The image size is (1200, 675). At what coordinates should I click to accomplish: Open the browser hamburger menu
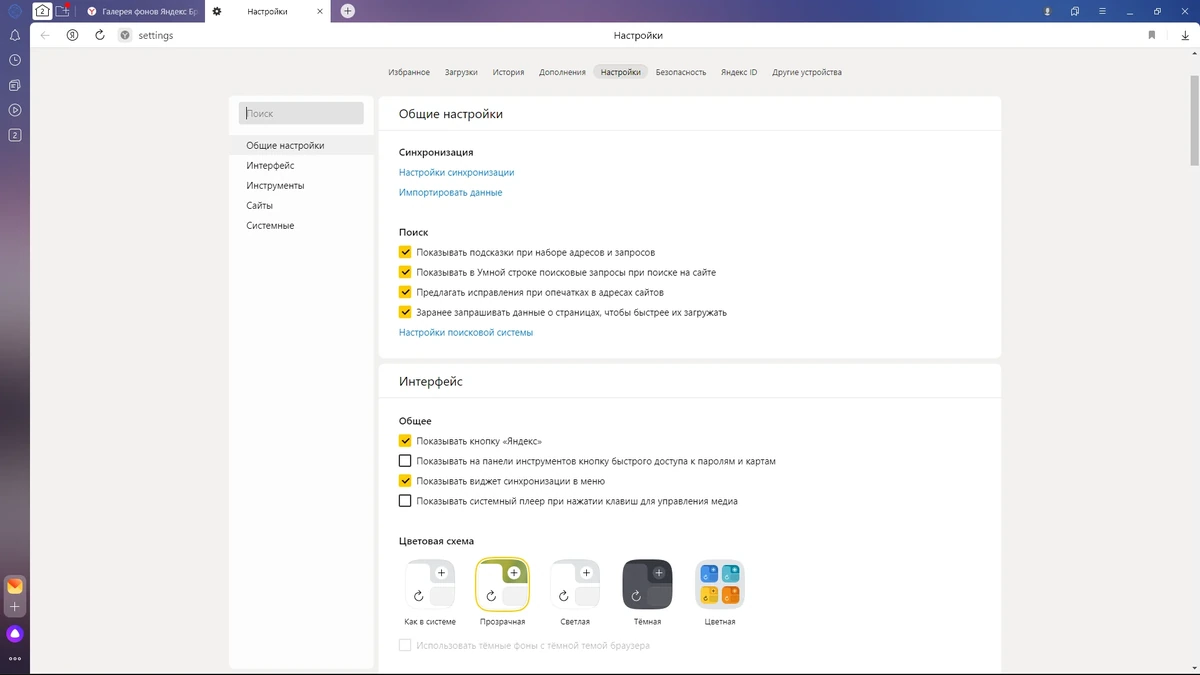click(x=1103, y=11)
